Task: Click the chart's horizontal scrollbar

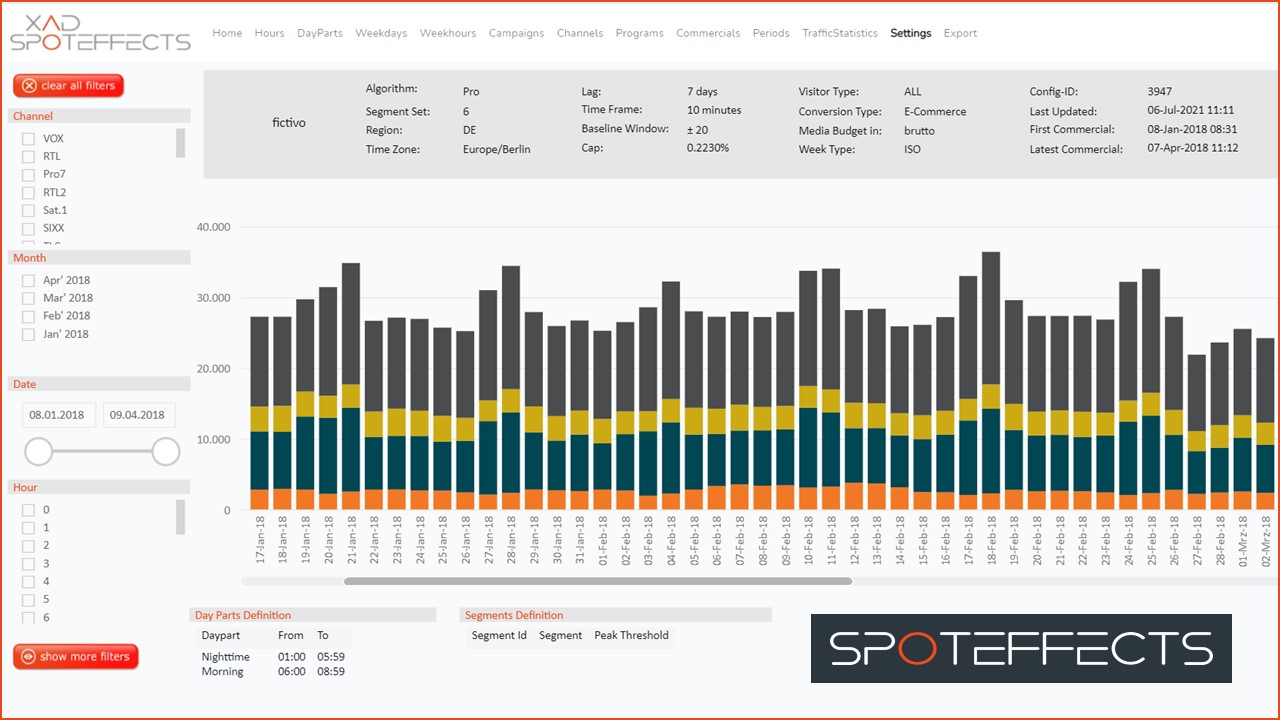Action: tap(598, 580)
